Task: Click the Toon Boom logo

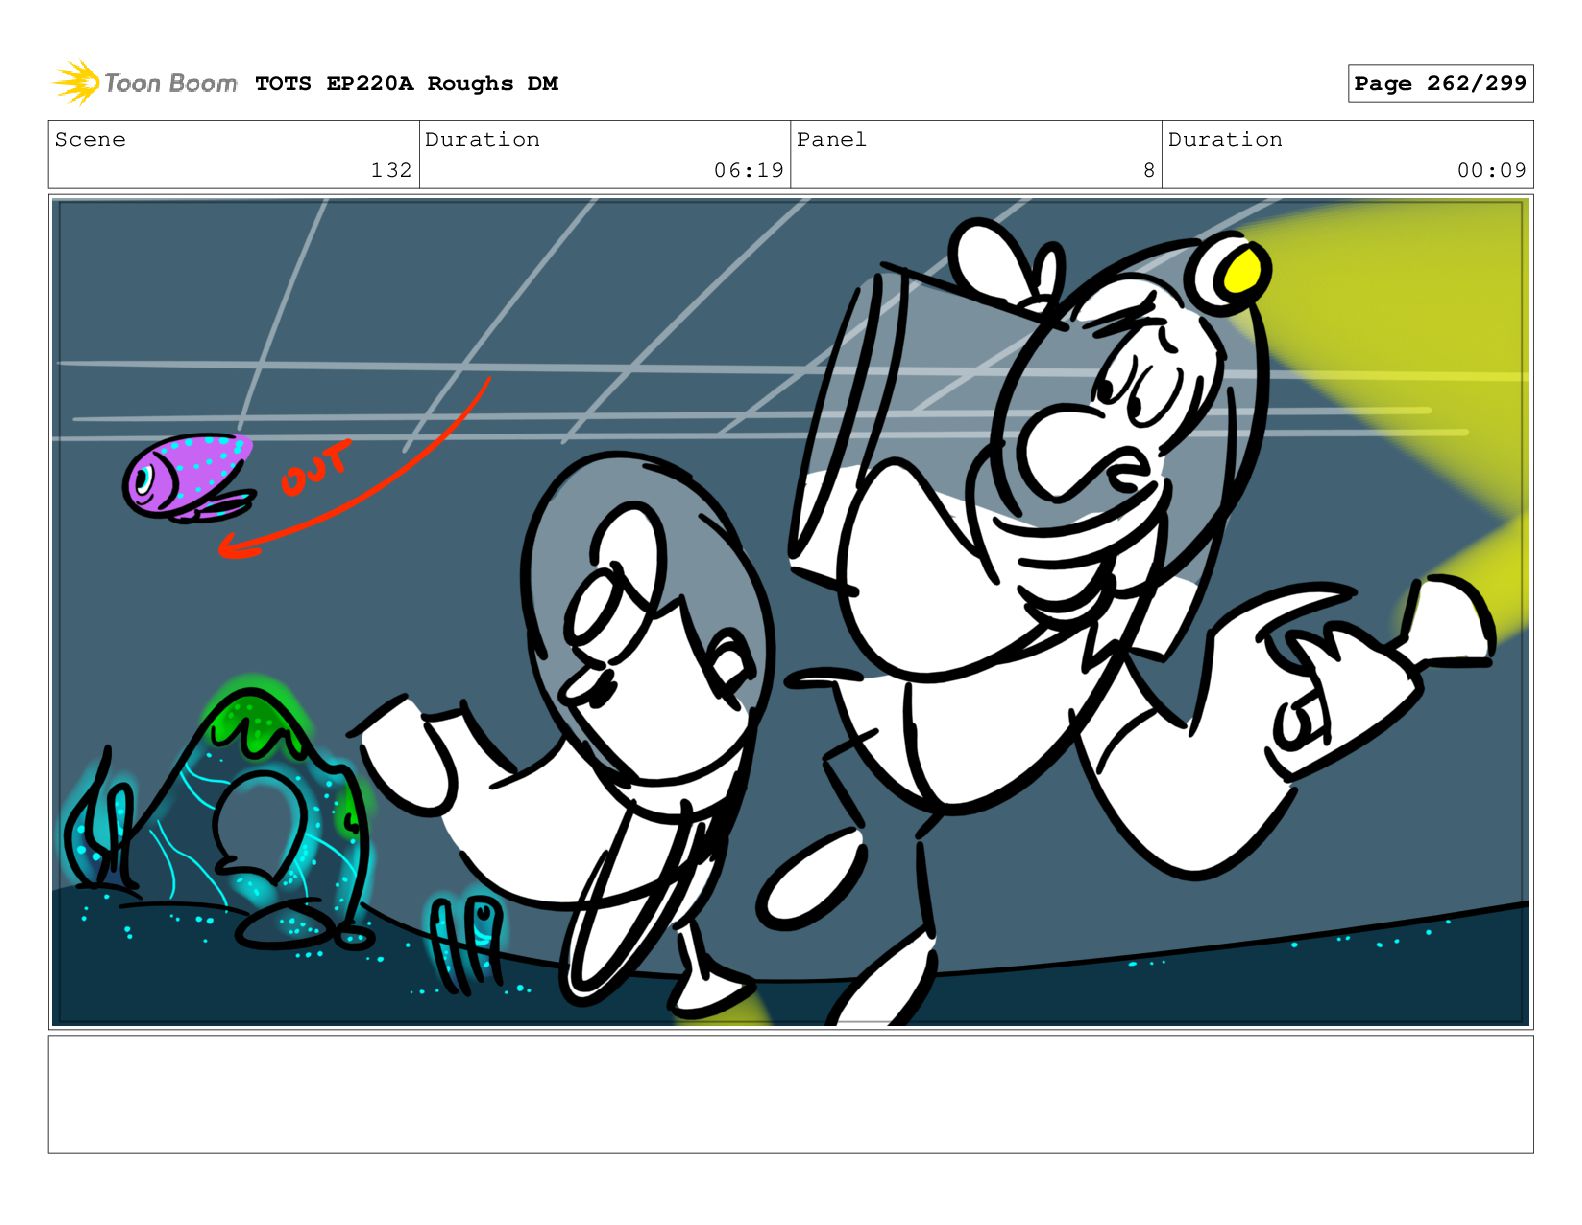Action: point(145,83)
